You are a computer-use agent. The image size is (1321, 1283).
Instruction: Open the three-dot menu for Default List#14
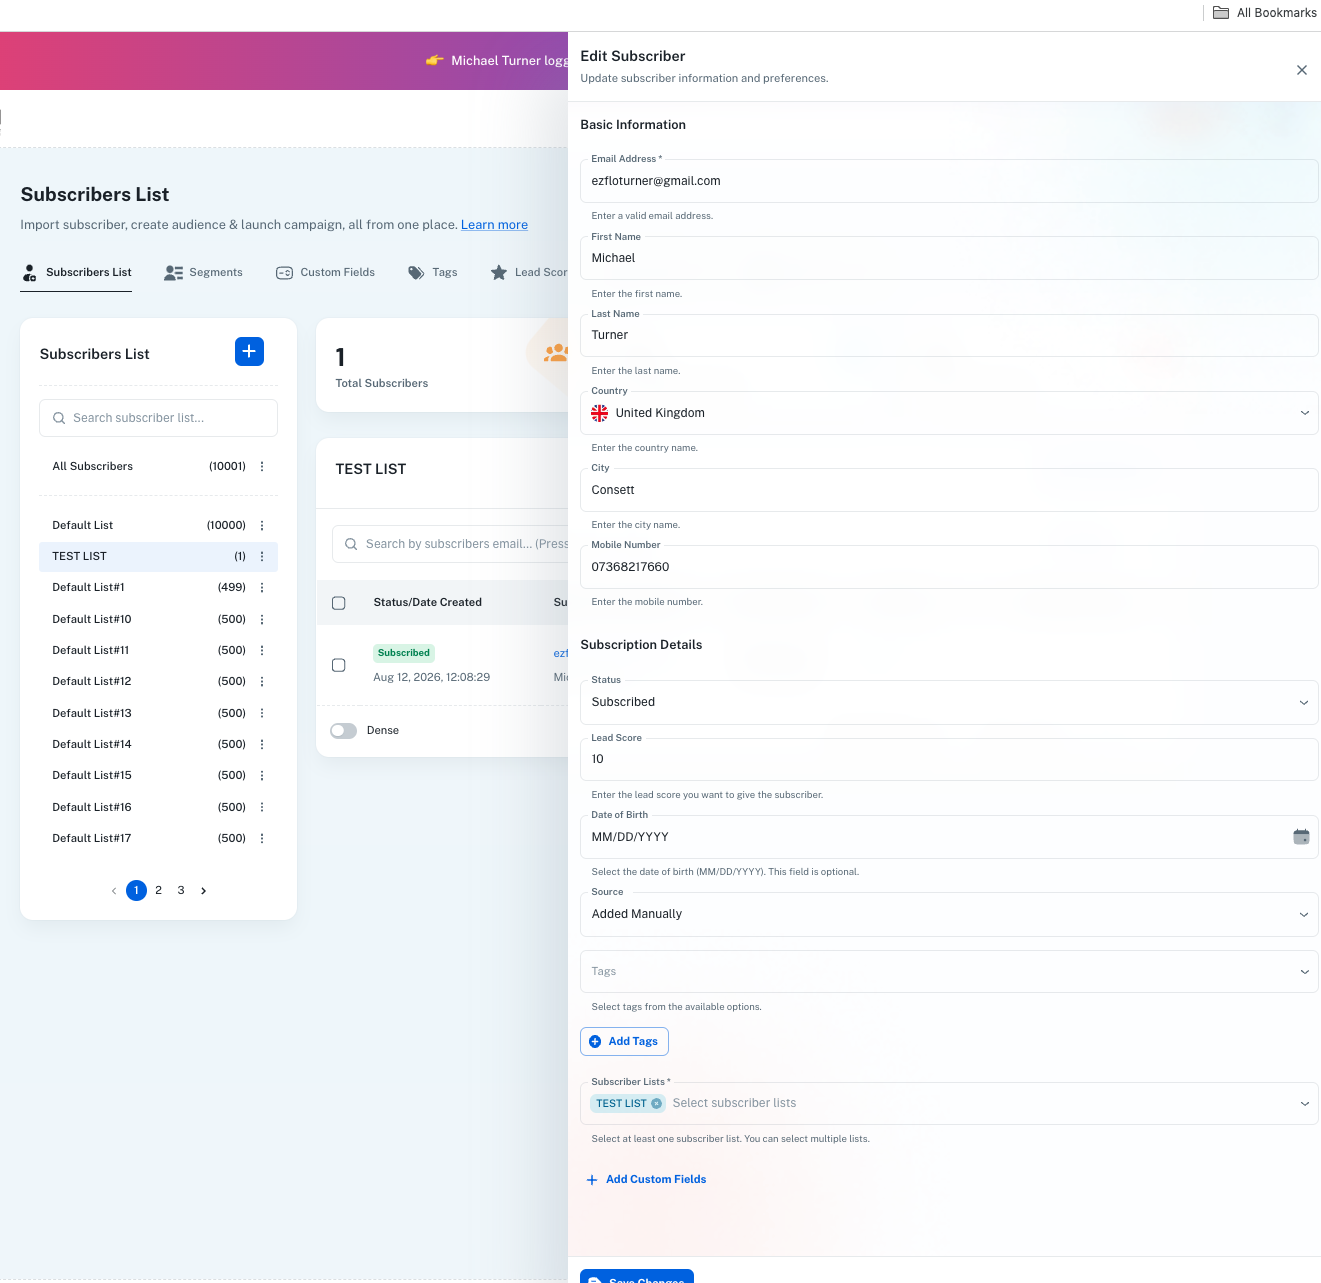pos(262,744)
